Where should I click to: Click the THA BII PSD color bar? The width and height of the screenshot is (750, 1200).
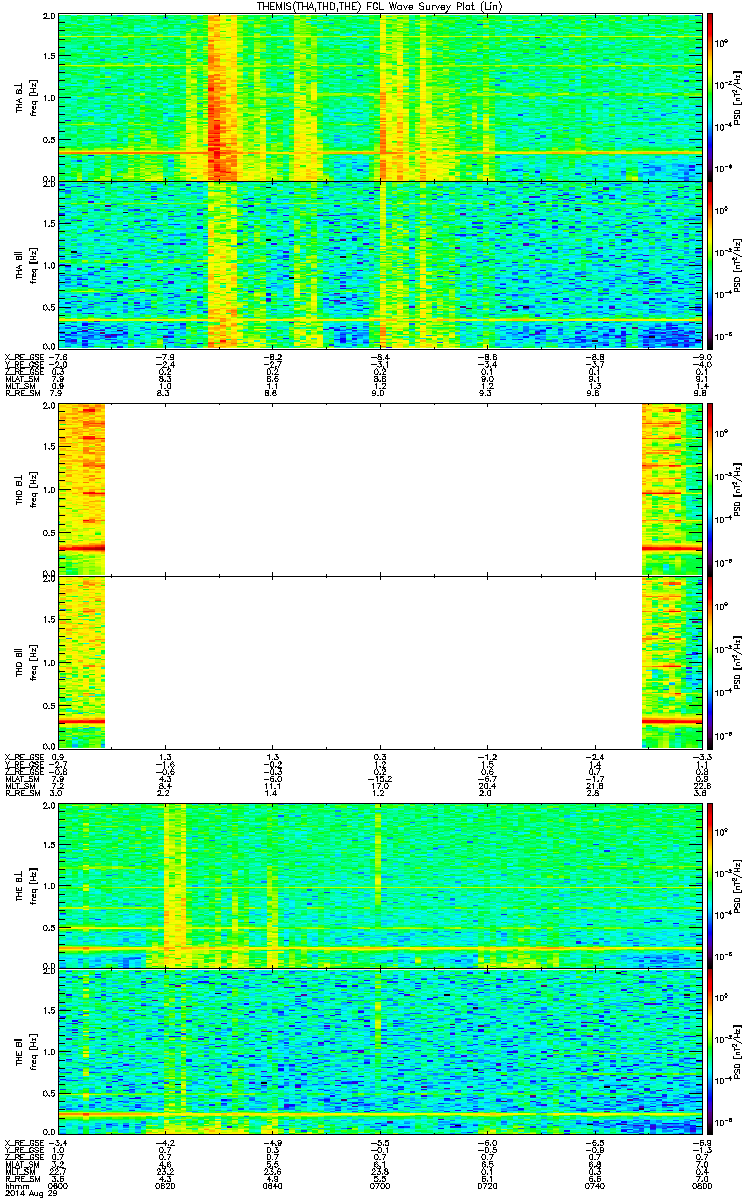[x=711, y=265]
